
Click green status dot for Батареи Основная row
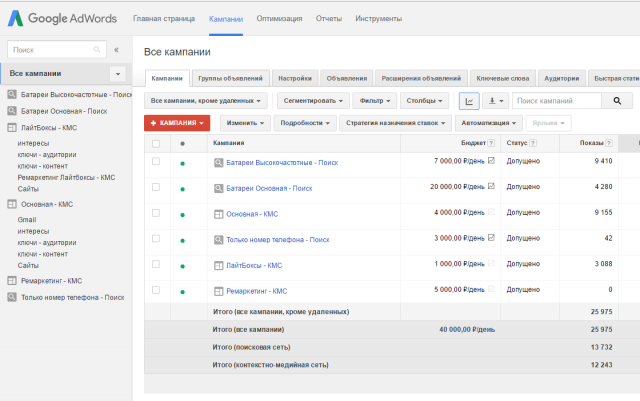coord(182,189)
